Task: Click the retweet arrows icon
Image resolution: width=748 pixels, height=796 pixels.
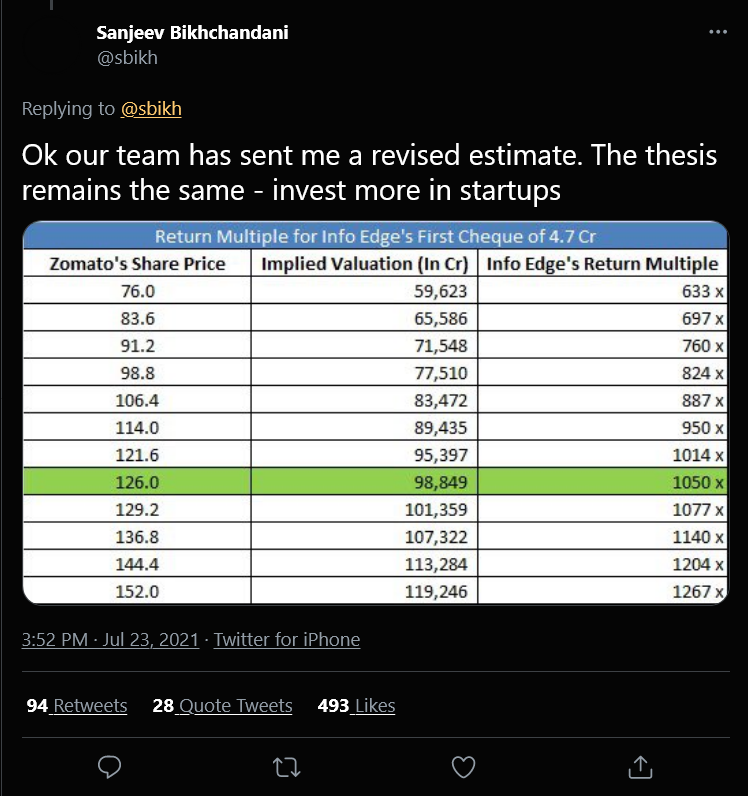Action: (287, 767)
